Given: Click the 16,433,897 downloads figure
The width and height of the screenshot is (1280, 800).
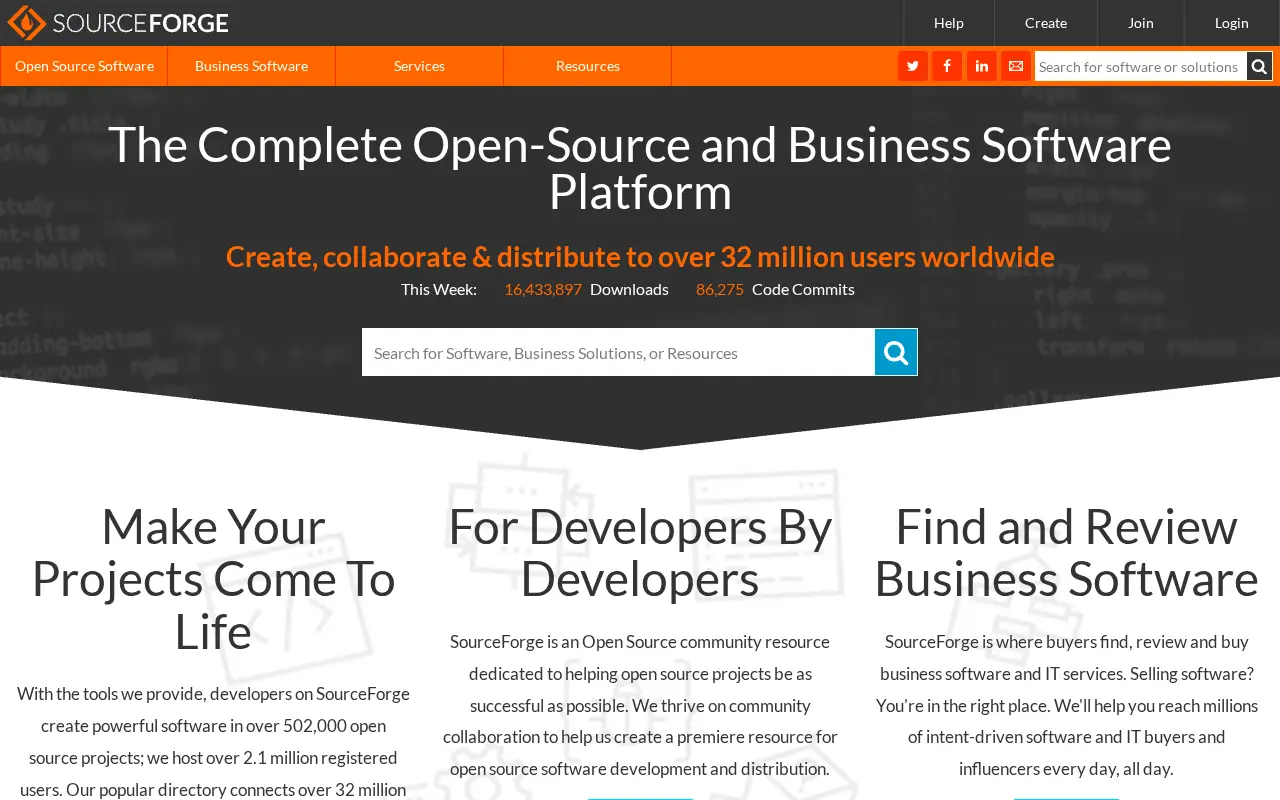Looking at the screenshot, I should [x=543, y=289].
